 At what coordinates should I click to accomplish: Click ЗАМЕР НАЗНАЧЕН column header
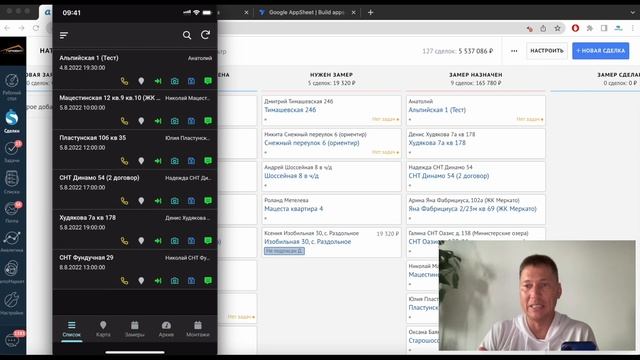(x=476, y=75)
